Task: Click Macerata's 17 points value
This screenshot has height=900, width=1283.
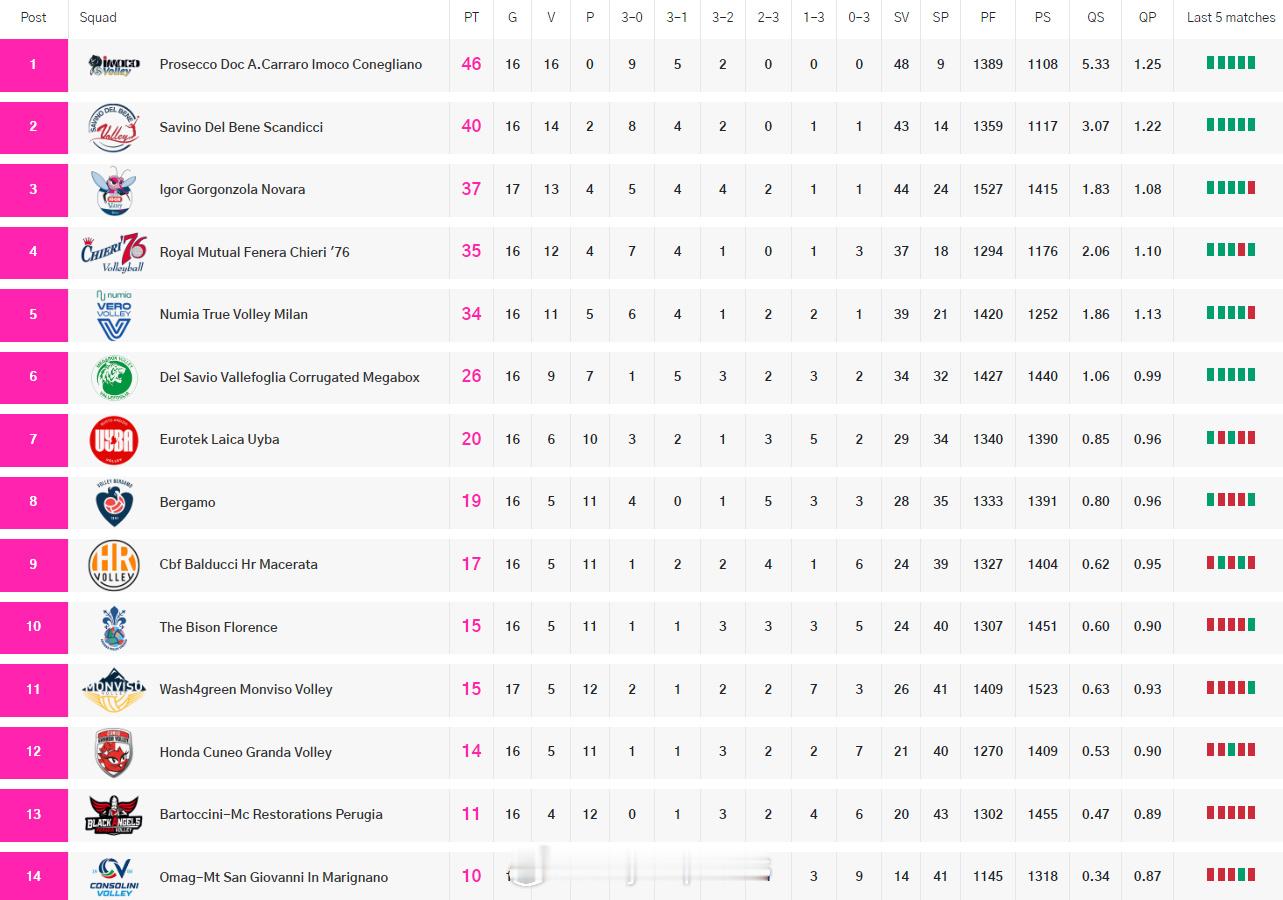Action: (471, 564)
